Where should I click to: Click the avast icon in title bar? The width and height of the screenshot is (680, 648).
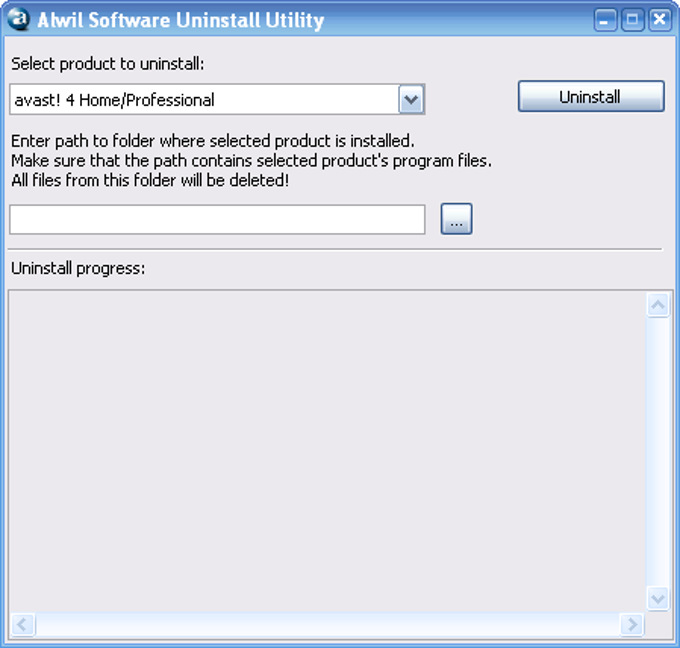point(18,20)
